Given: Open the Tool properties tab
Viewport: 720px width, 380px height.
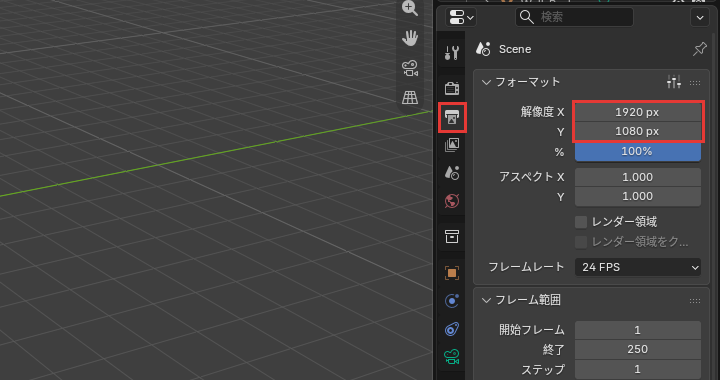Looking at the screenshot, I should (x=452, y=53).
